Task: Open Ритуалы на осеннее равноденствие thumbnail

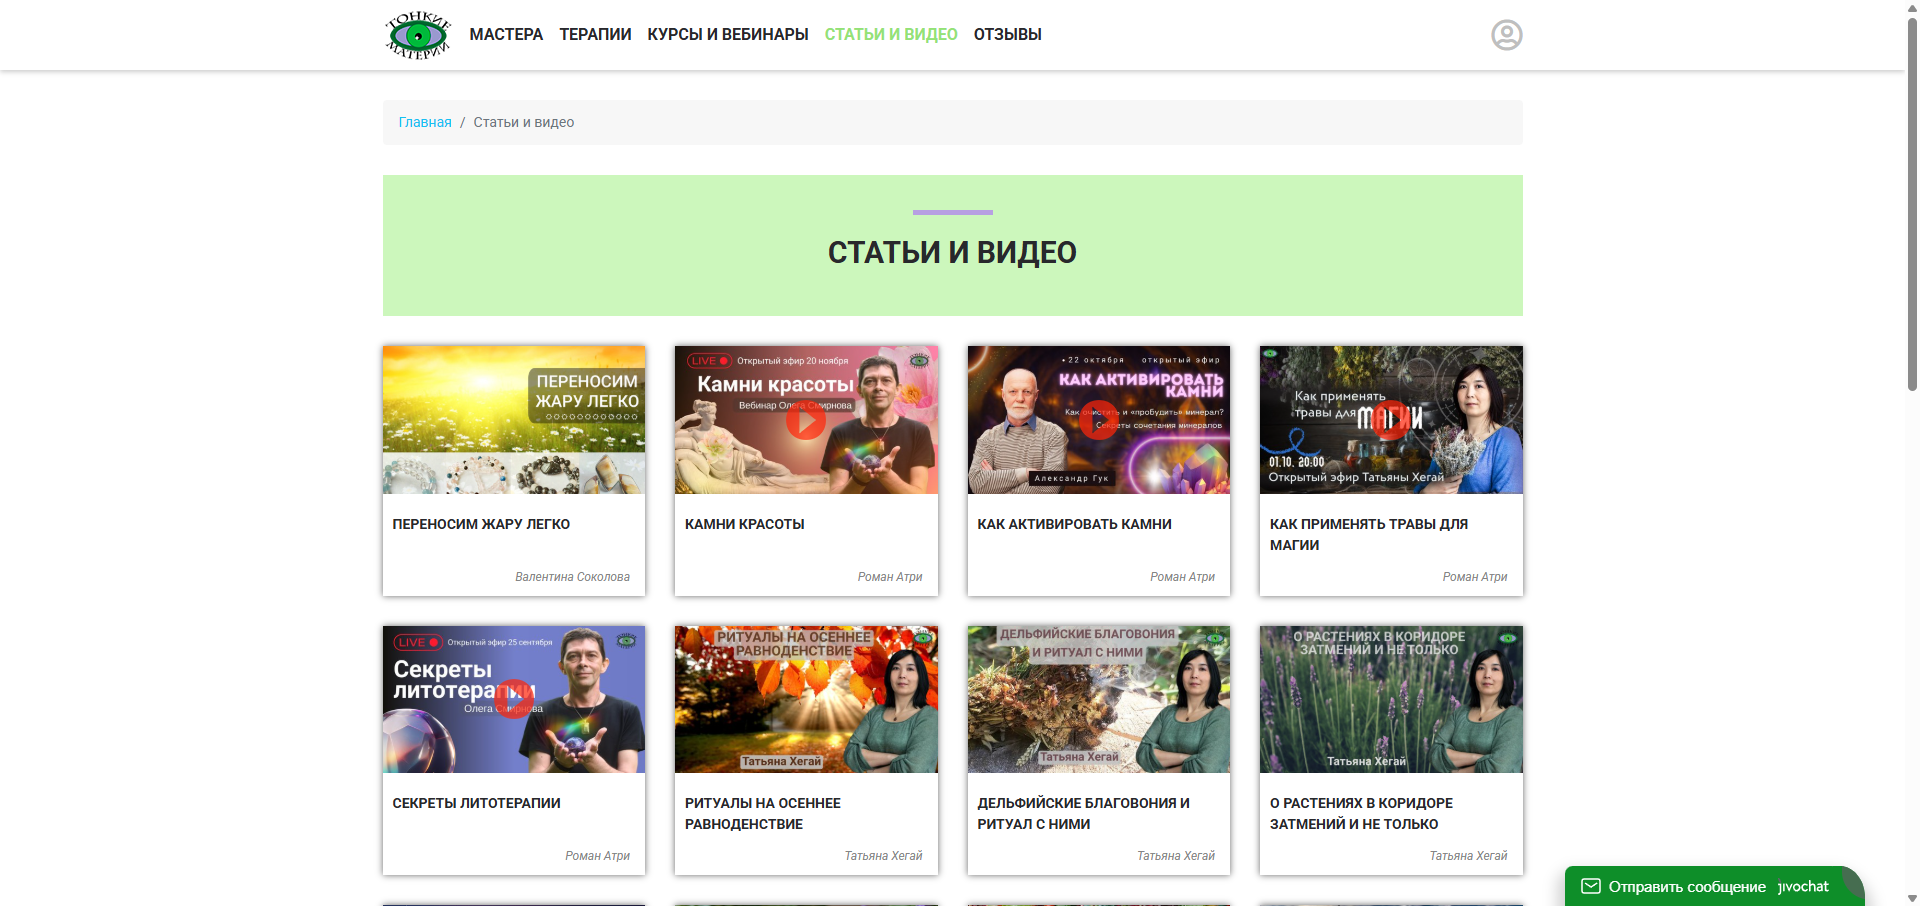Action: [806, 699]
